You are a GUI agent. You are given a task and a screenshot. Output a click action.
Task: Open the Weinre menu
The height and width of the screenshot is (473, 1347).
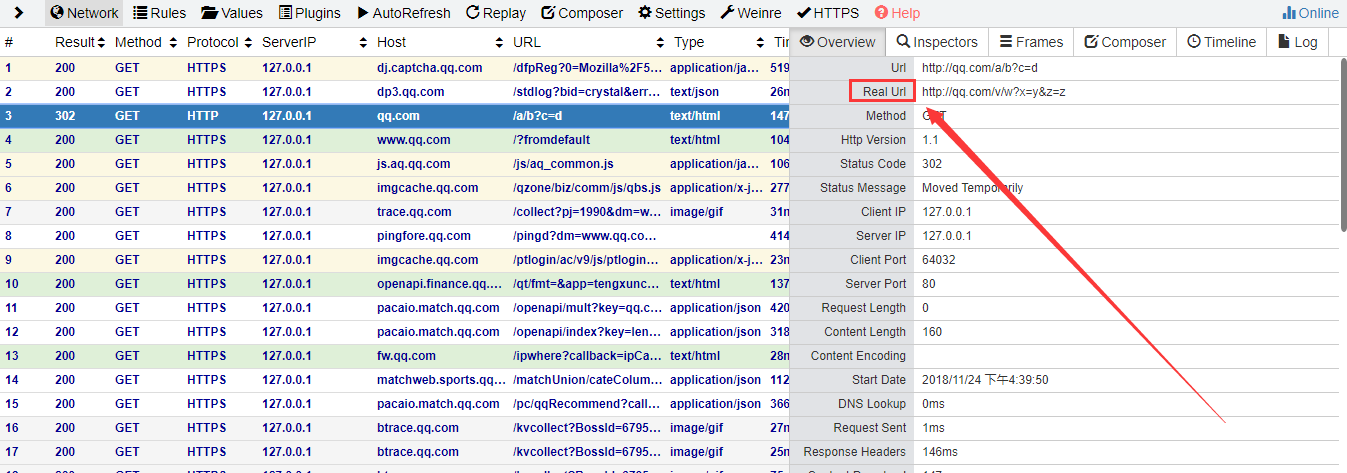pos(751,13)
